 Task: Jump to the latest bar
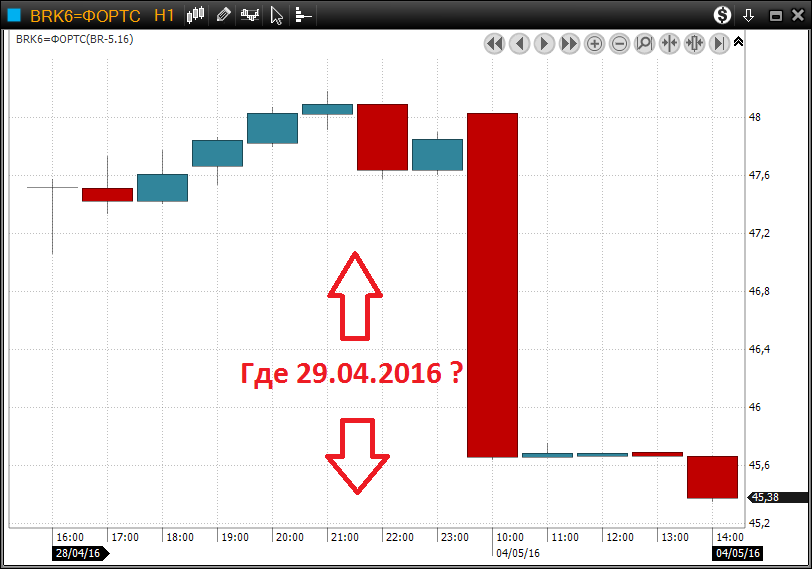(x=719, y=43)
